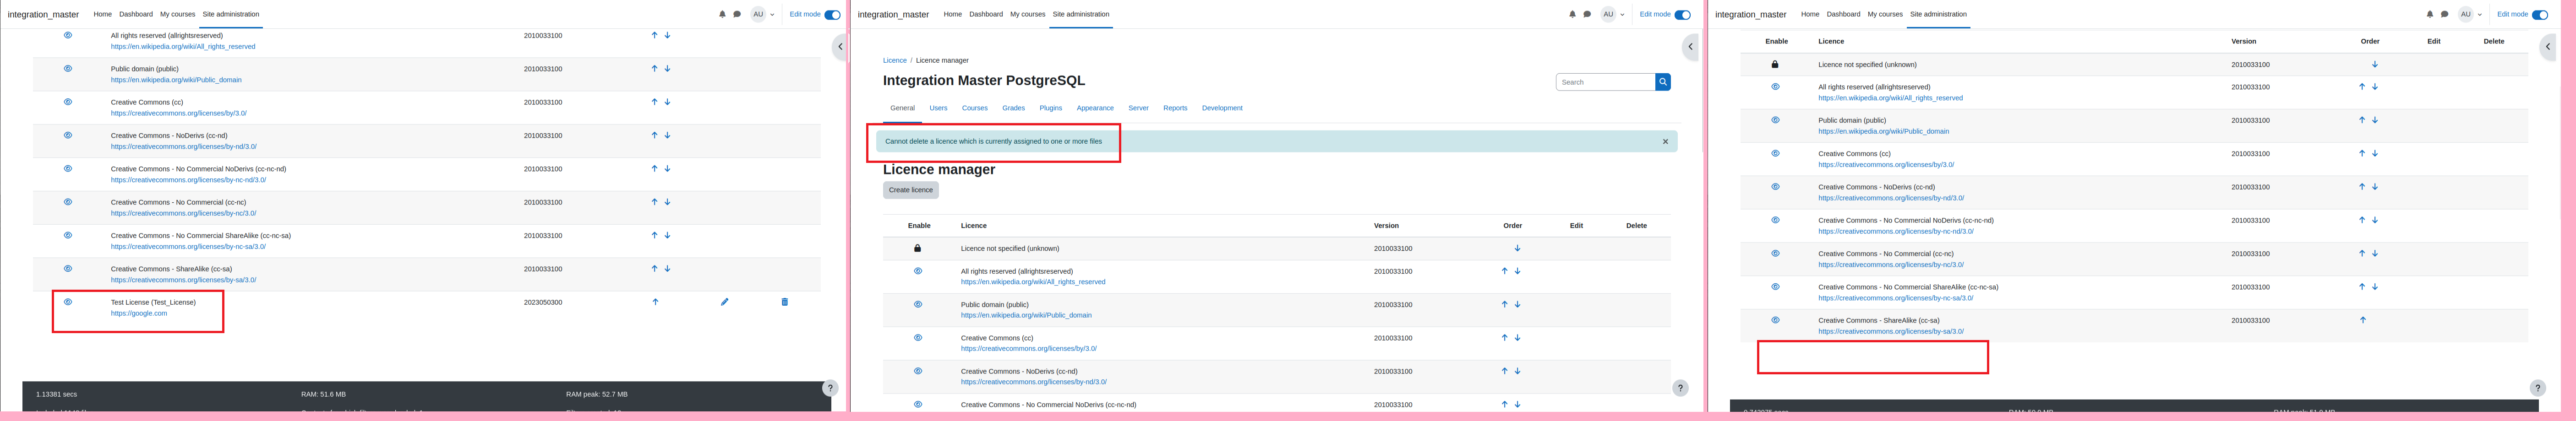Open My courses in right panel navbar
Viewport: 2576px width, 421px height.
point(1885,14)
